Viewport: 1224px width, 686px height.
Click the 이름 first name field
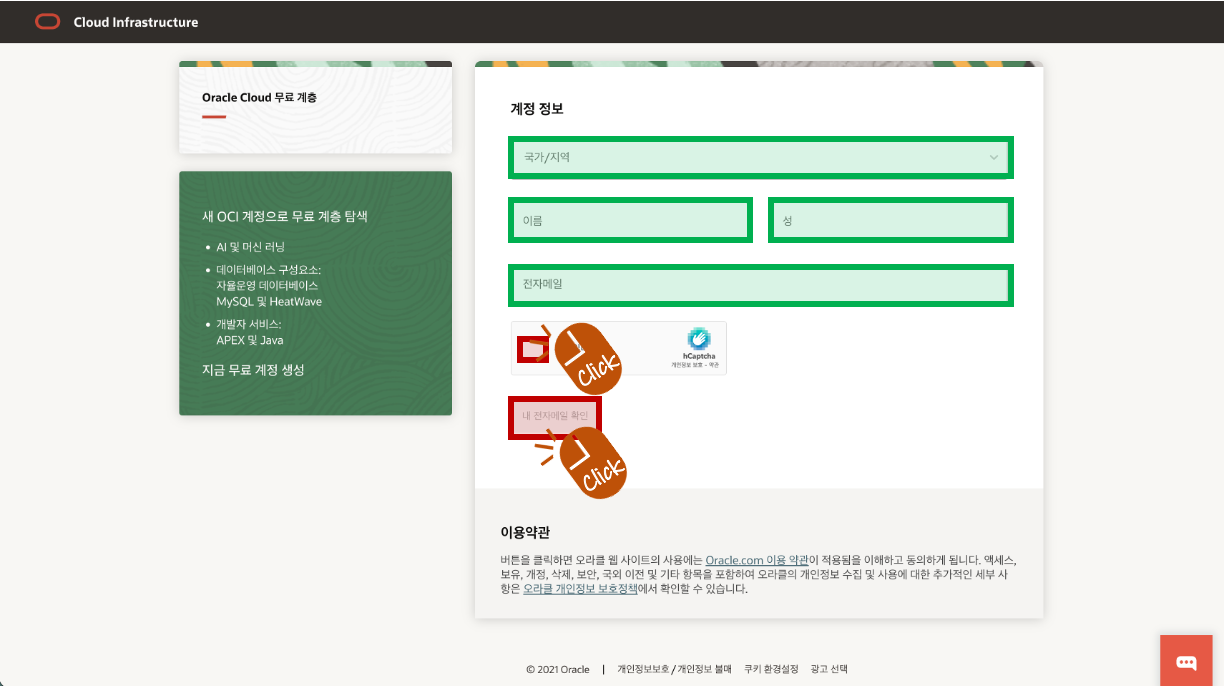click(x=630, y=220)
